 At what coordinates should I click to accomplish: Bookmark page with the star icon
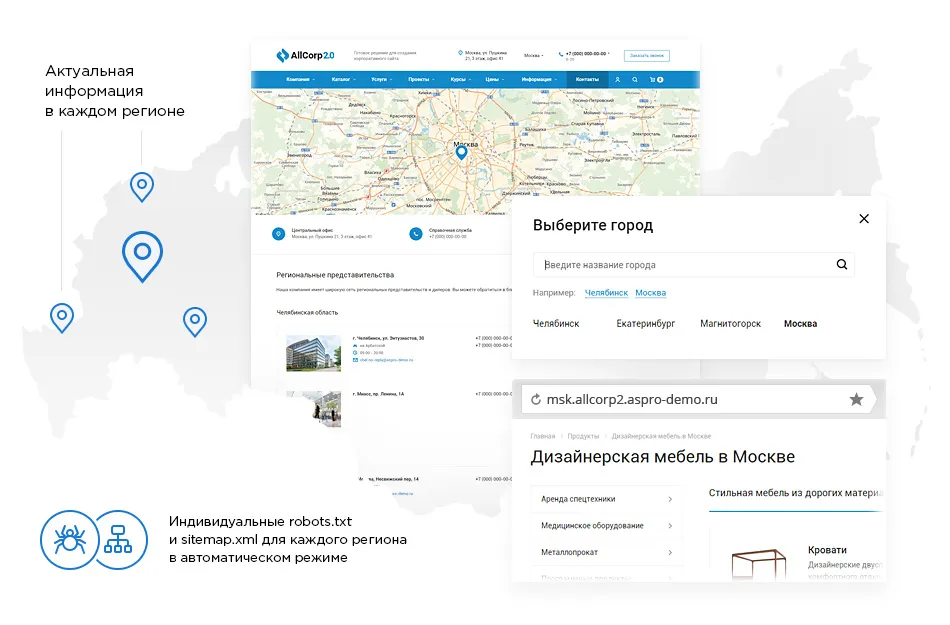pos(856,399)
